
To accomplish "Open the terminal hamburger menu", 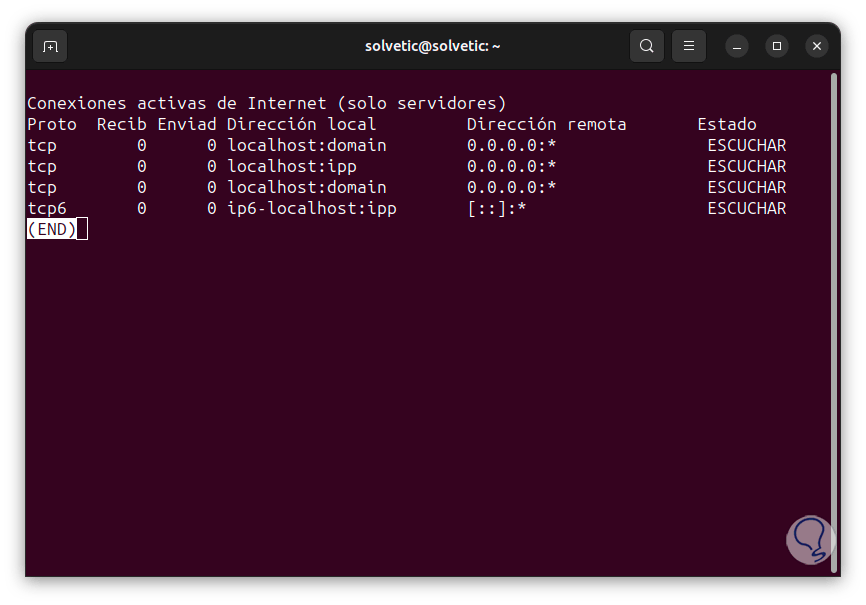I will click(688, 46).
